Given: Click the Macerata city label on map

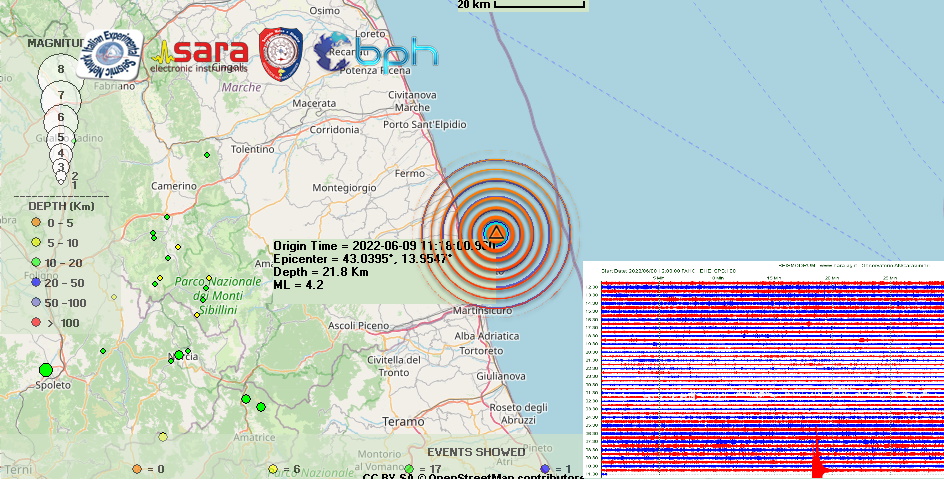Looking at the screenshot, I should (314, 103).
